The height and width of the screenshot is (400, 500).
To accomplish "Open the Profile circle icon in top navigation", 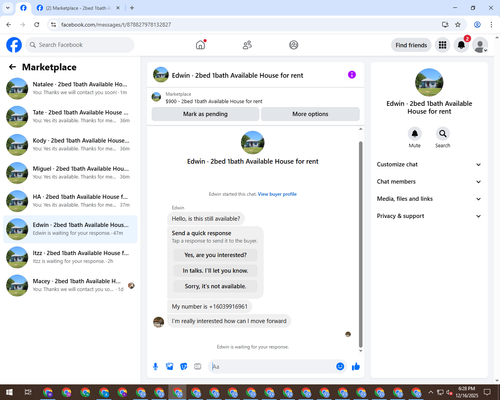I will point(294,45).
